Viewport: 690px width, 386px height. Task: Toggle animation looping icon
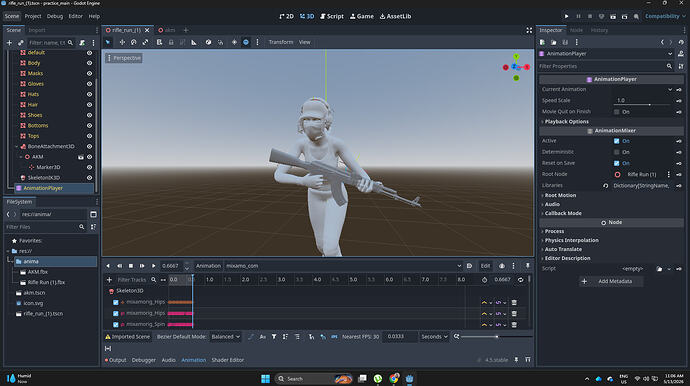click(x=521, y=279)
